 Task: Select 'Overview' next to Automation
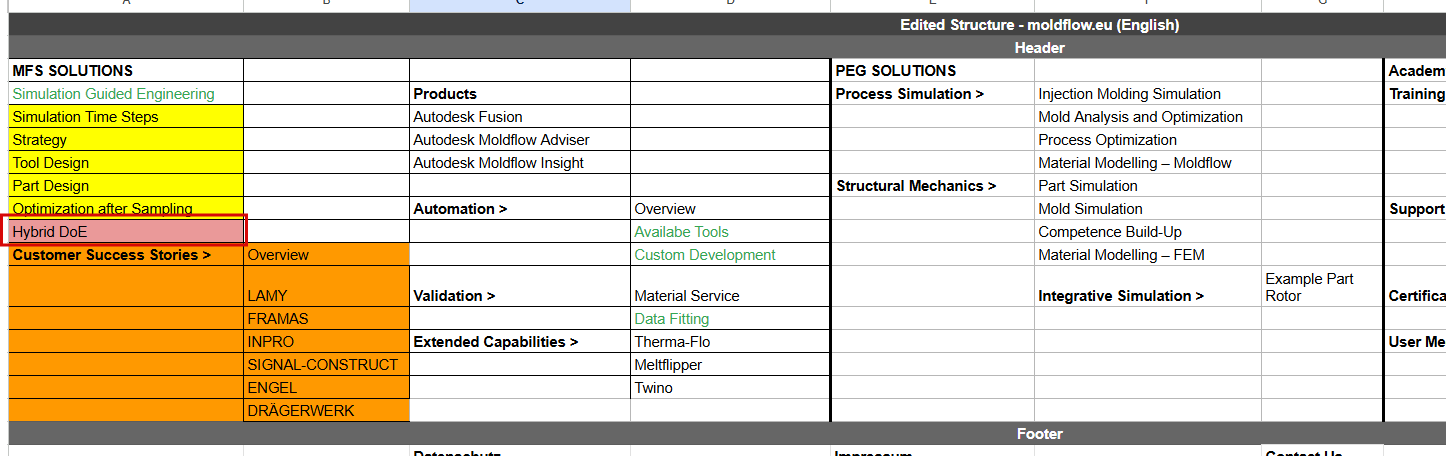click(730, 209)
